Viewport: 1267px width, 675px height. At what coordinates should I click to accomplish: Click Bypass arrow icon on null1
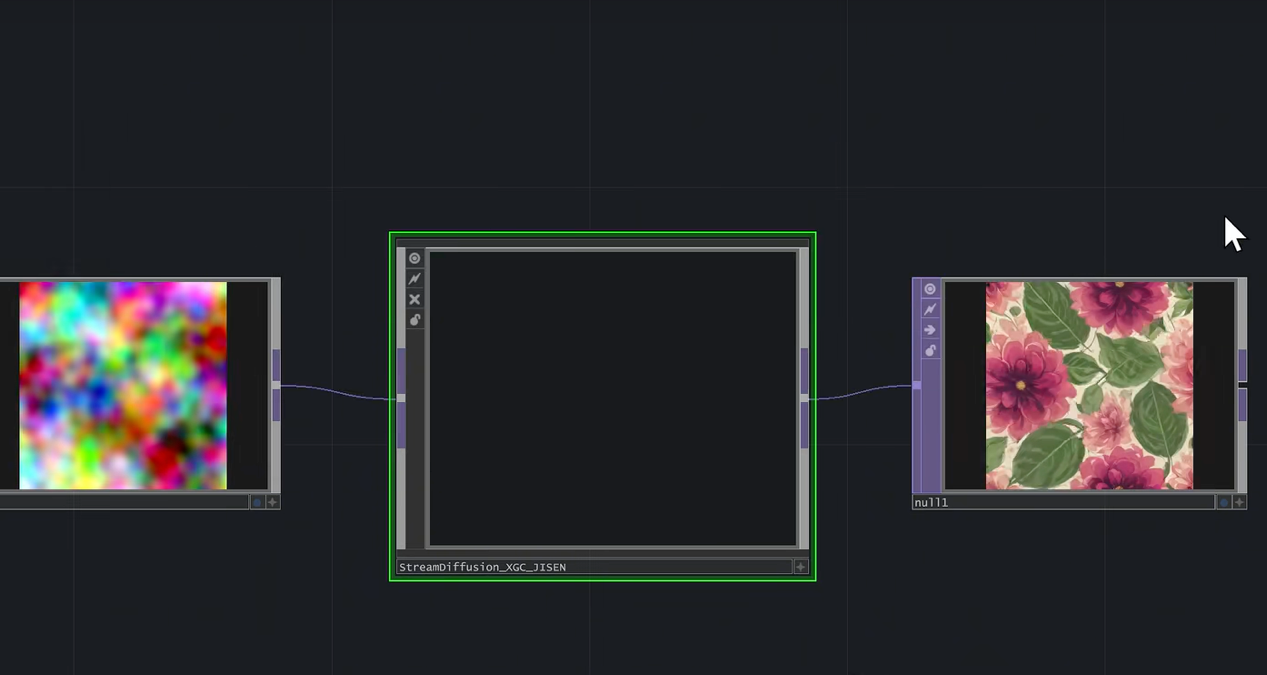point(930,330)
